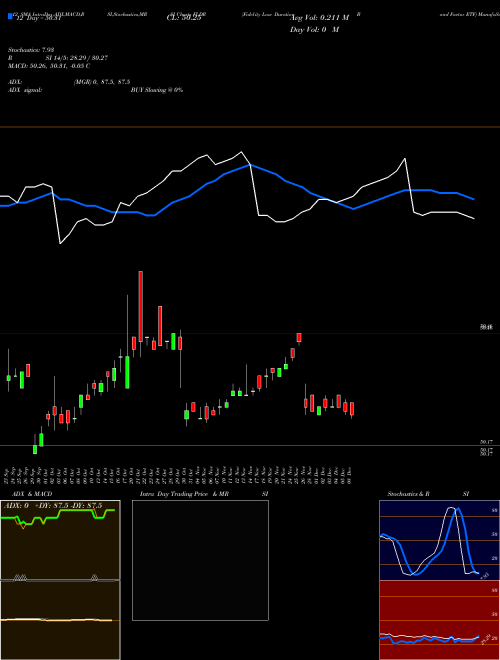Click the 'BUY Slowing @ 0%' signal text
This screenshot has width=500, height=660.
157,90
